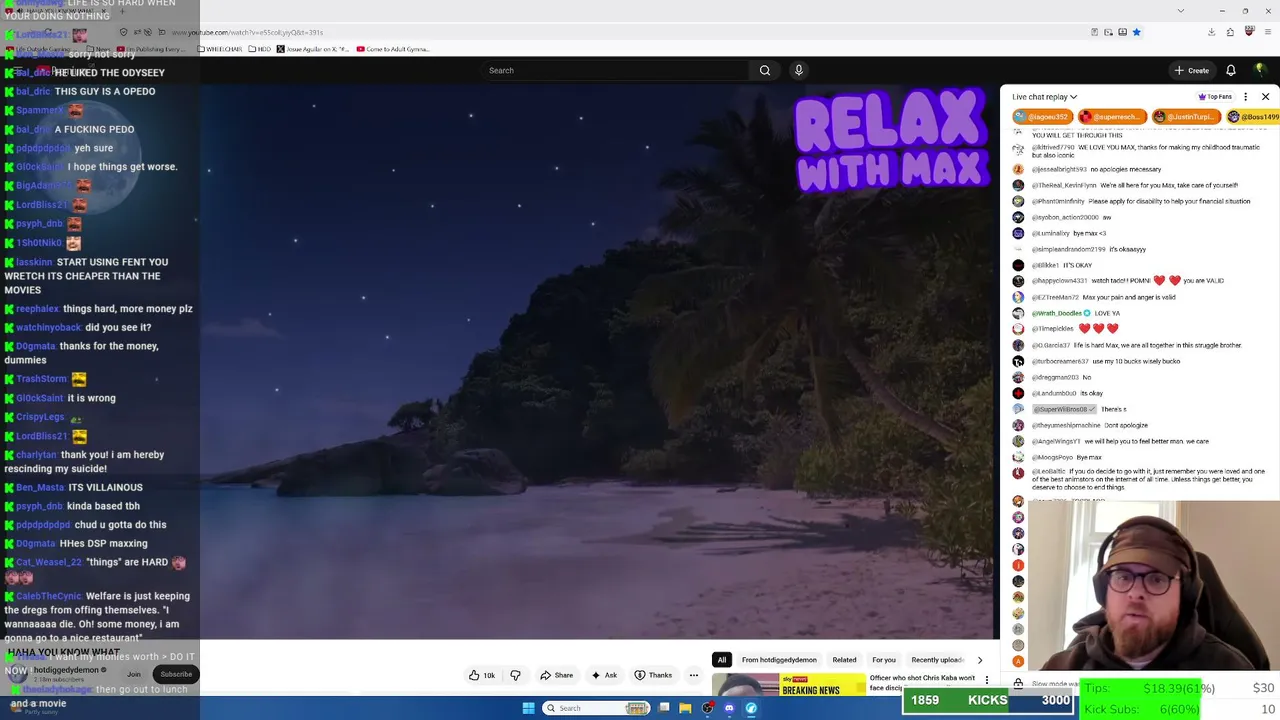Open options for Officer who shot Chris Kaba video

[x=986, y=680]
